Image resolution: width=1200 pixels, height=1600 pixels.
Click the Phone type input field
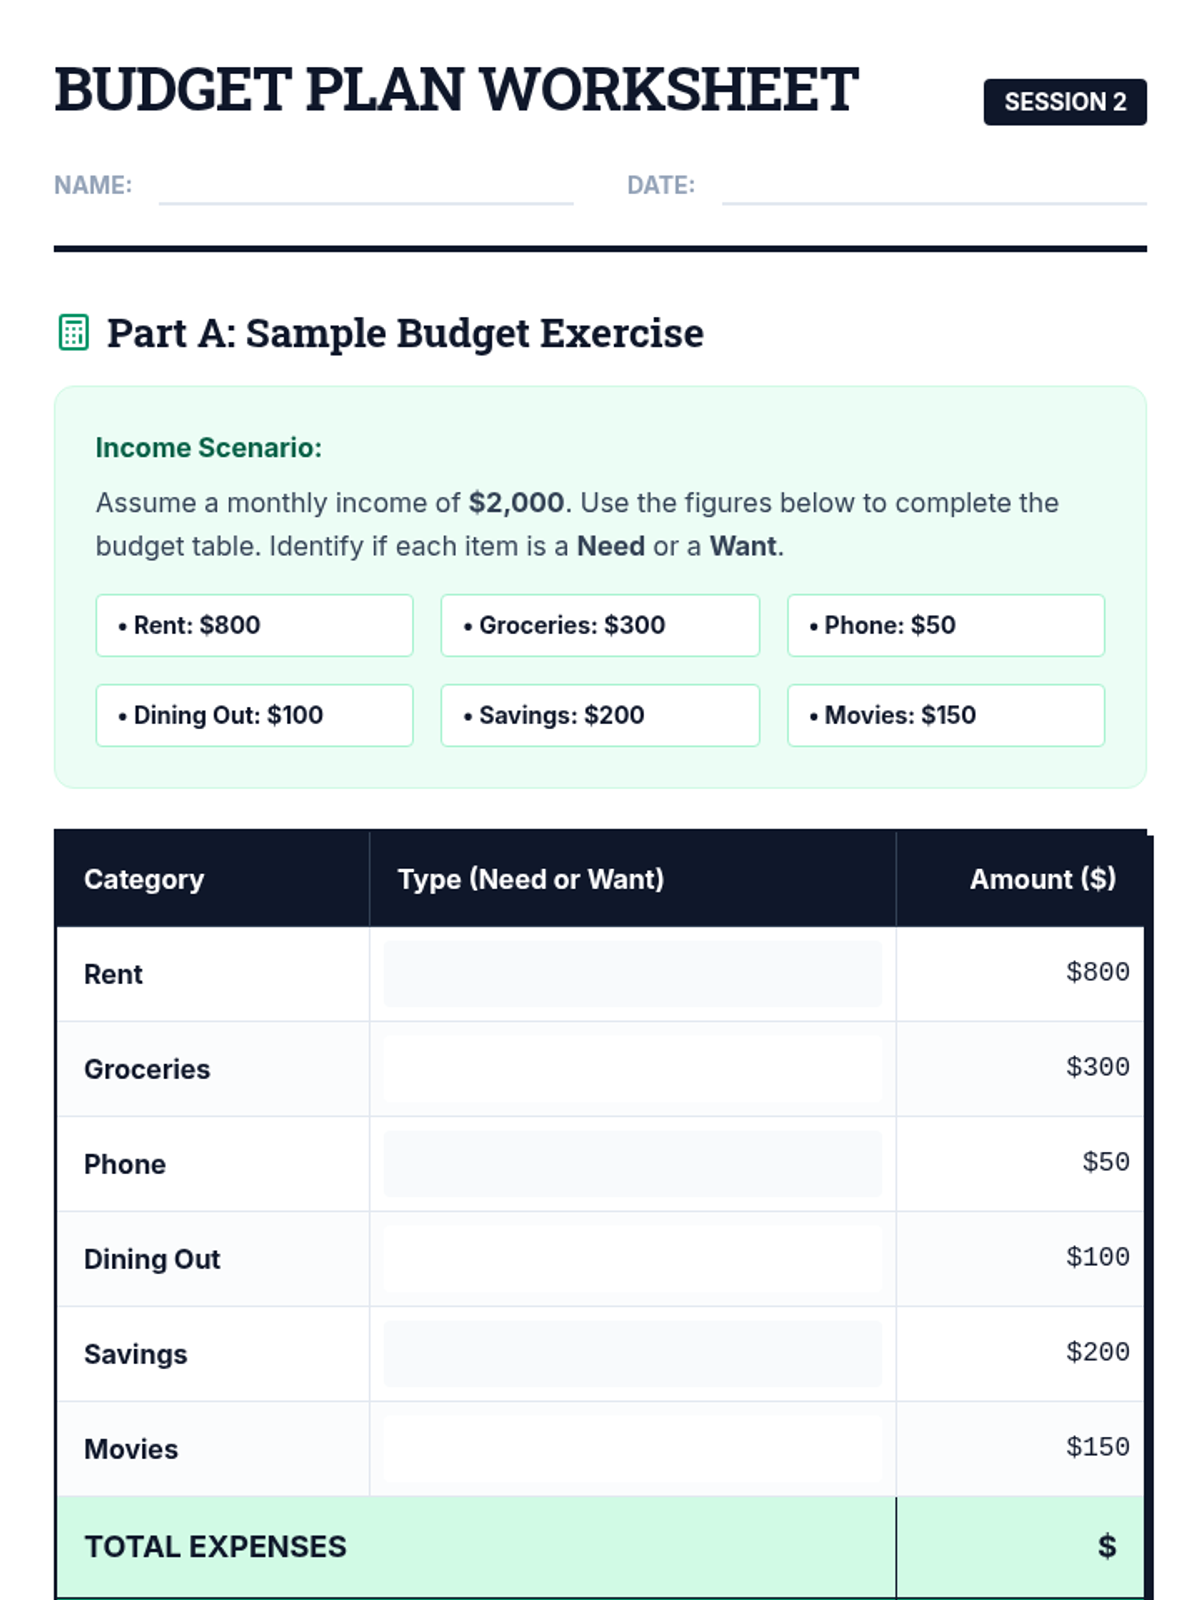click(632, 1164)
